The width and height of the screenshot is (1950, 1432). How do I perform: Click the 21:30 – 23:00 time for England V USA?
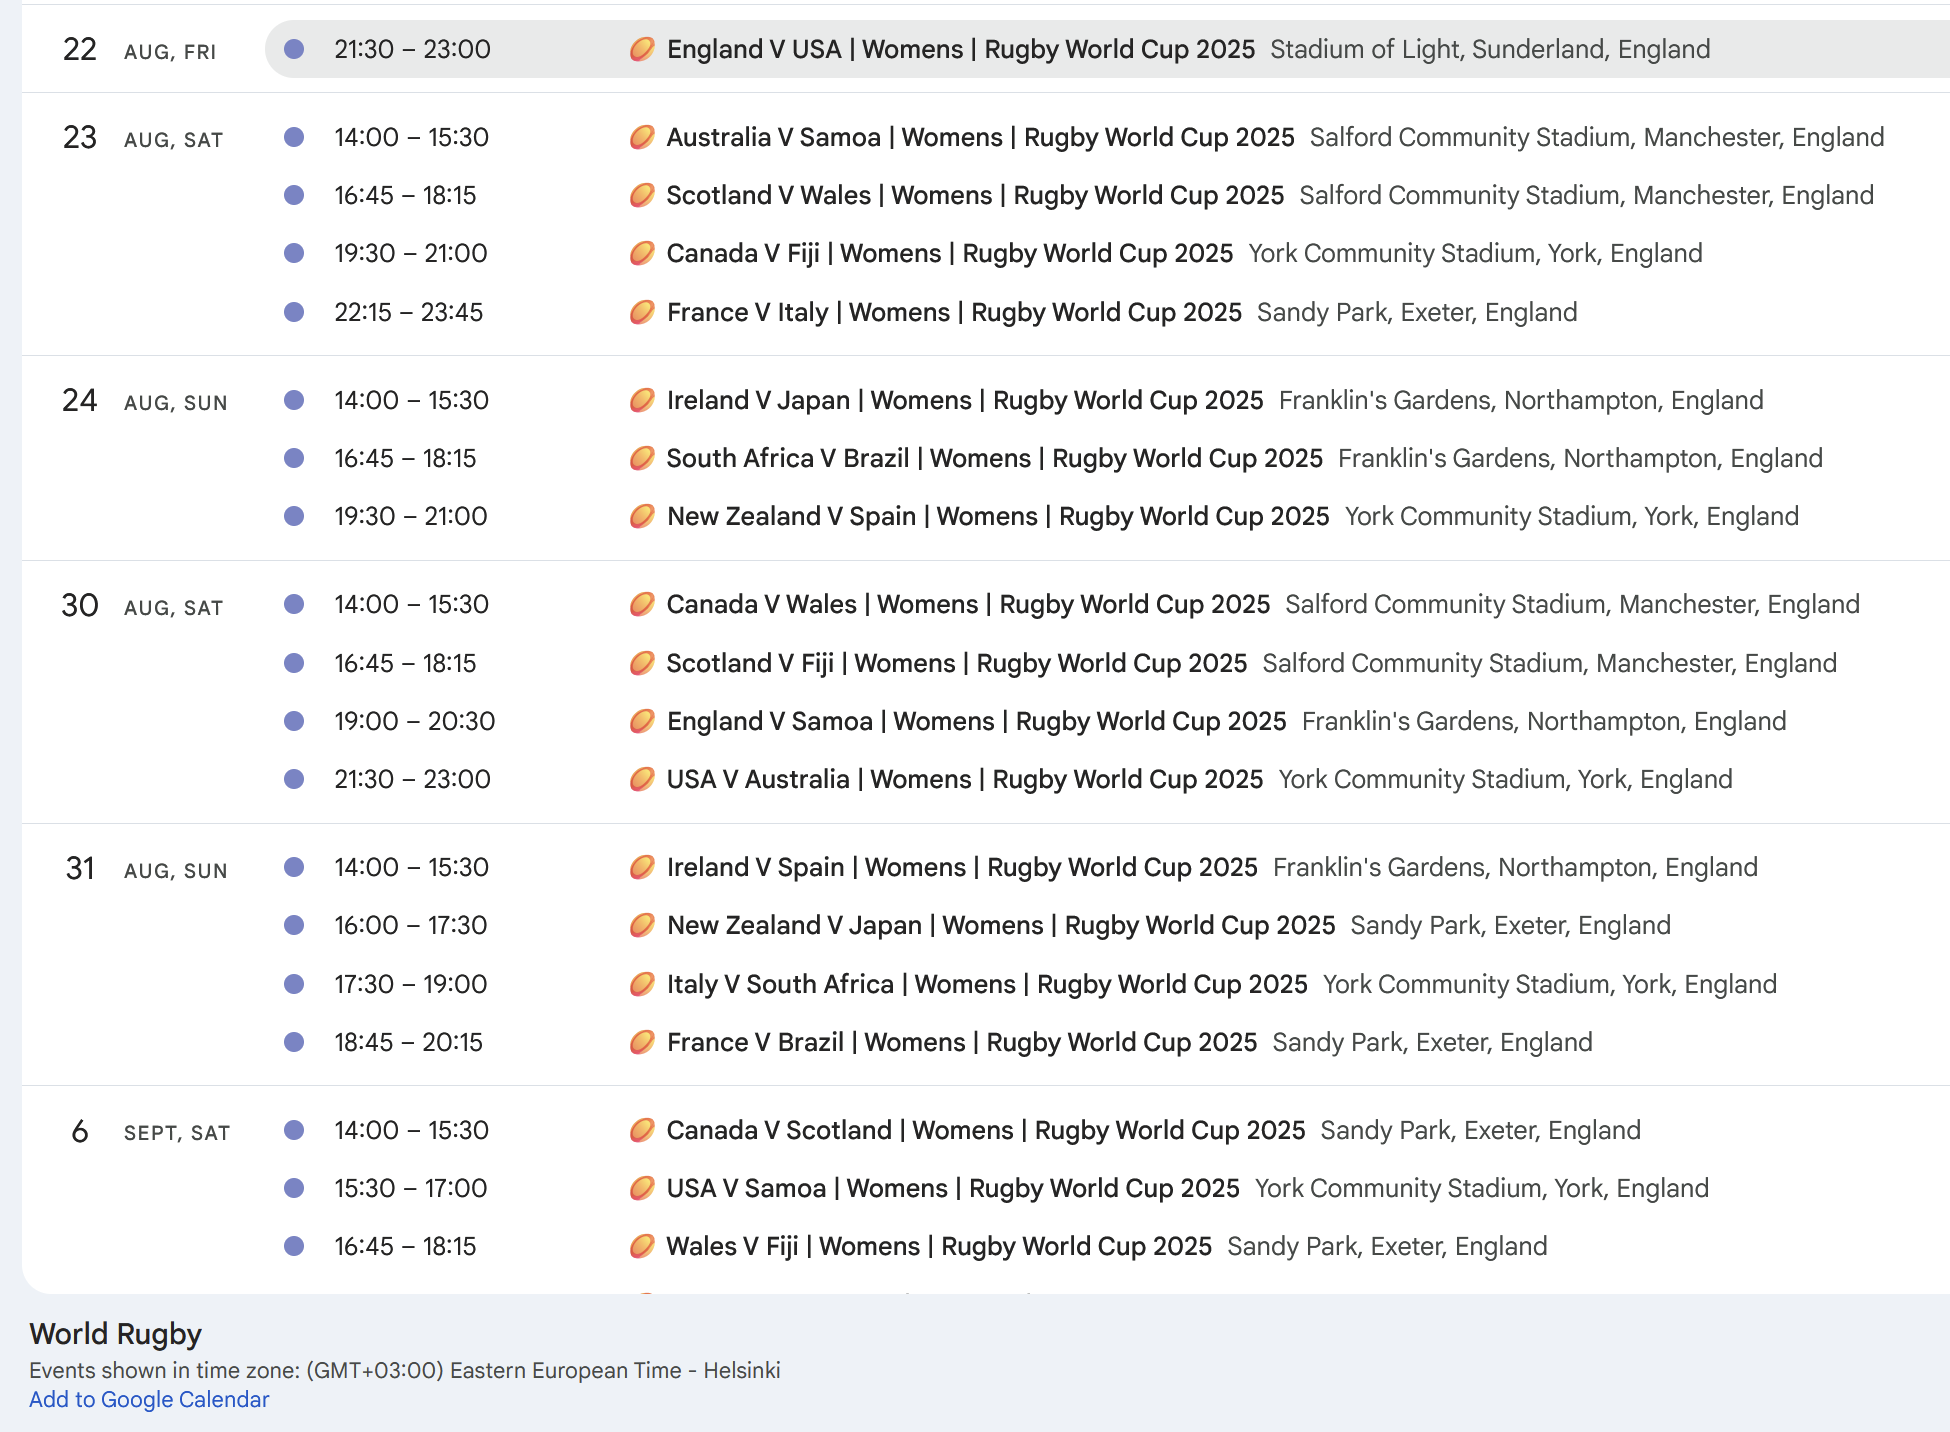point(412,49)
